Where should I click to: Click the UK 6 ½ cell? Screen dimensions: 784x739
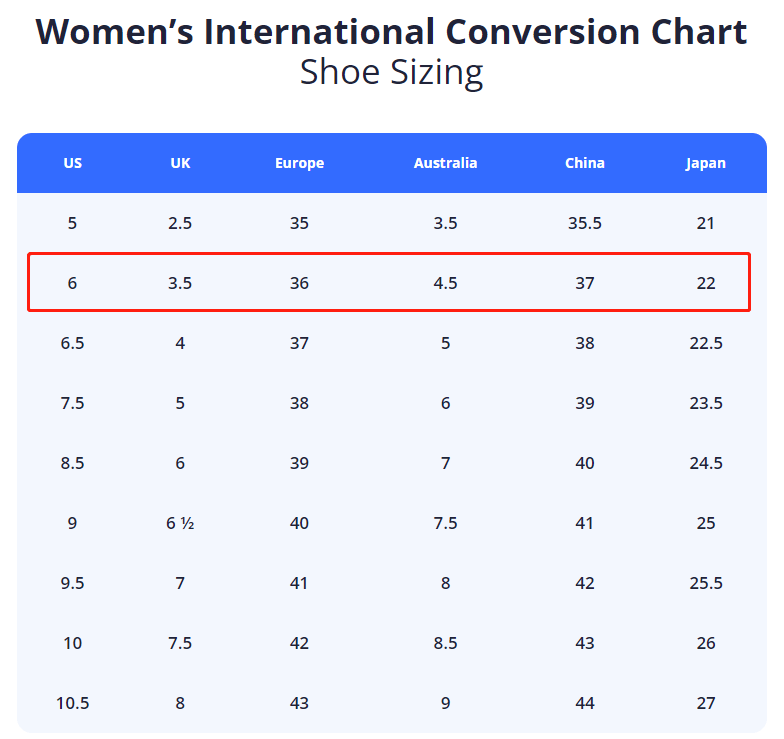180,523
